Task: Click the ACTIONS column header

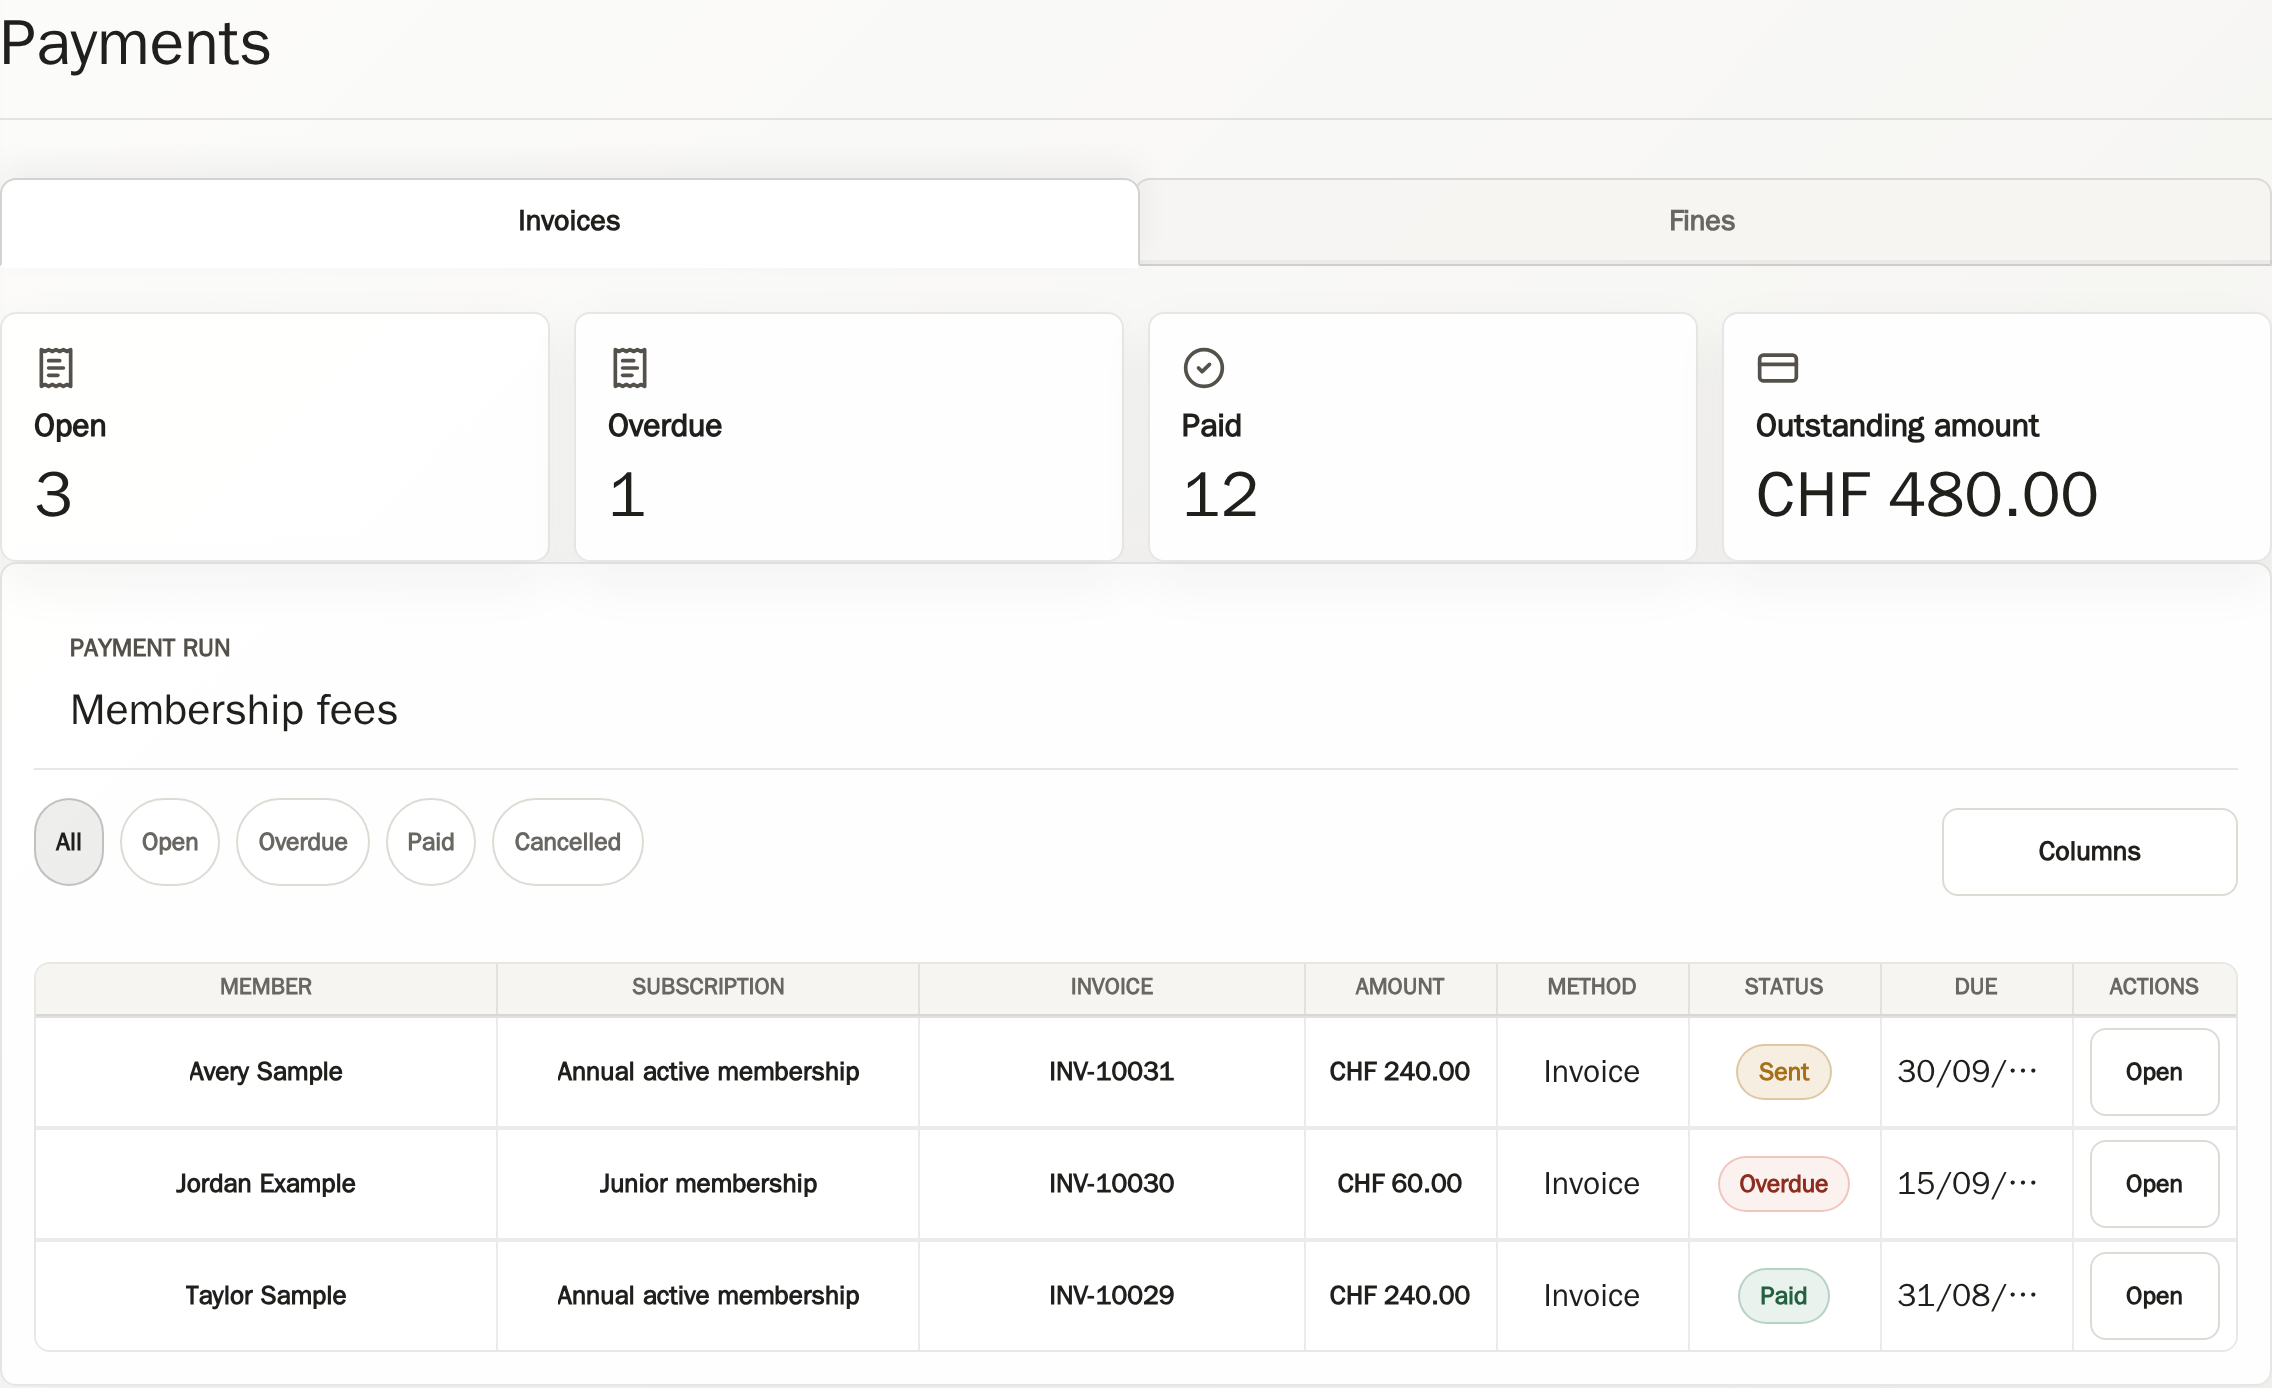Action: tap(2154, 987)
